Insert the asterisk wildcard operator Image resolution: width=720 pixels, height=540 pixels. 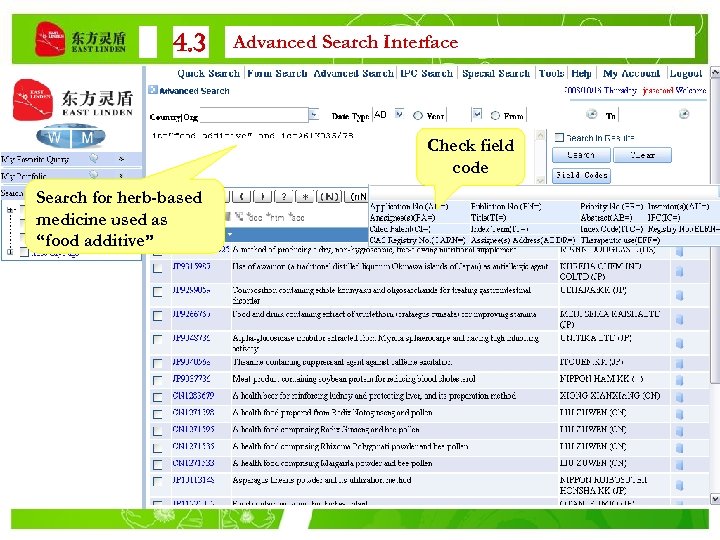tap(305, 197)
